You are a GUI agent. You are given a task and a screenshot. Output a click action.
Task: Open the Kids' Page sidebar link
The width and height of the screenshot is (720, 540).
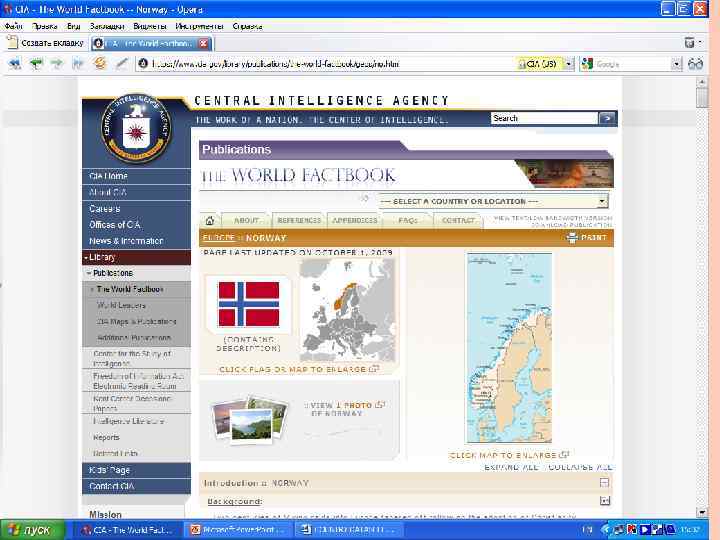pos(109,470)
